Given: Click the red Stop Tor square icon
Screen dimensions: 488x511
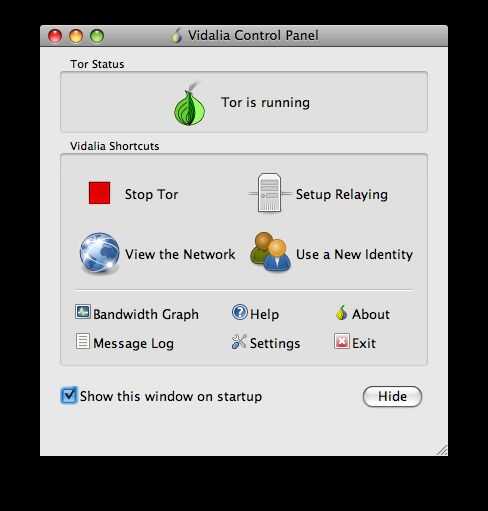Looking at the screenshot, I should pos(99,193).
